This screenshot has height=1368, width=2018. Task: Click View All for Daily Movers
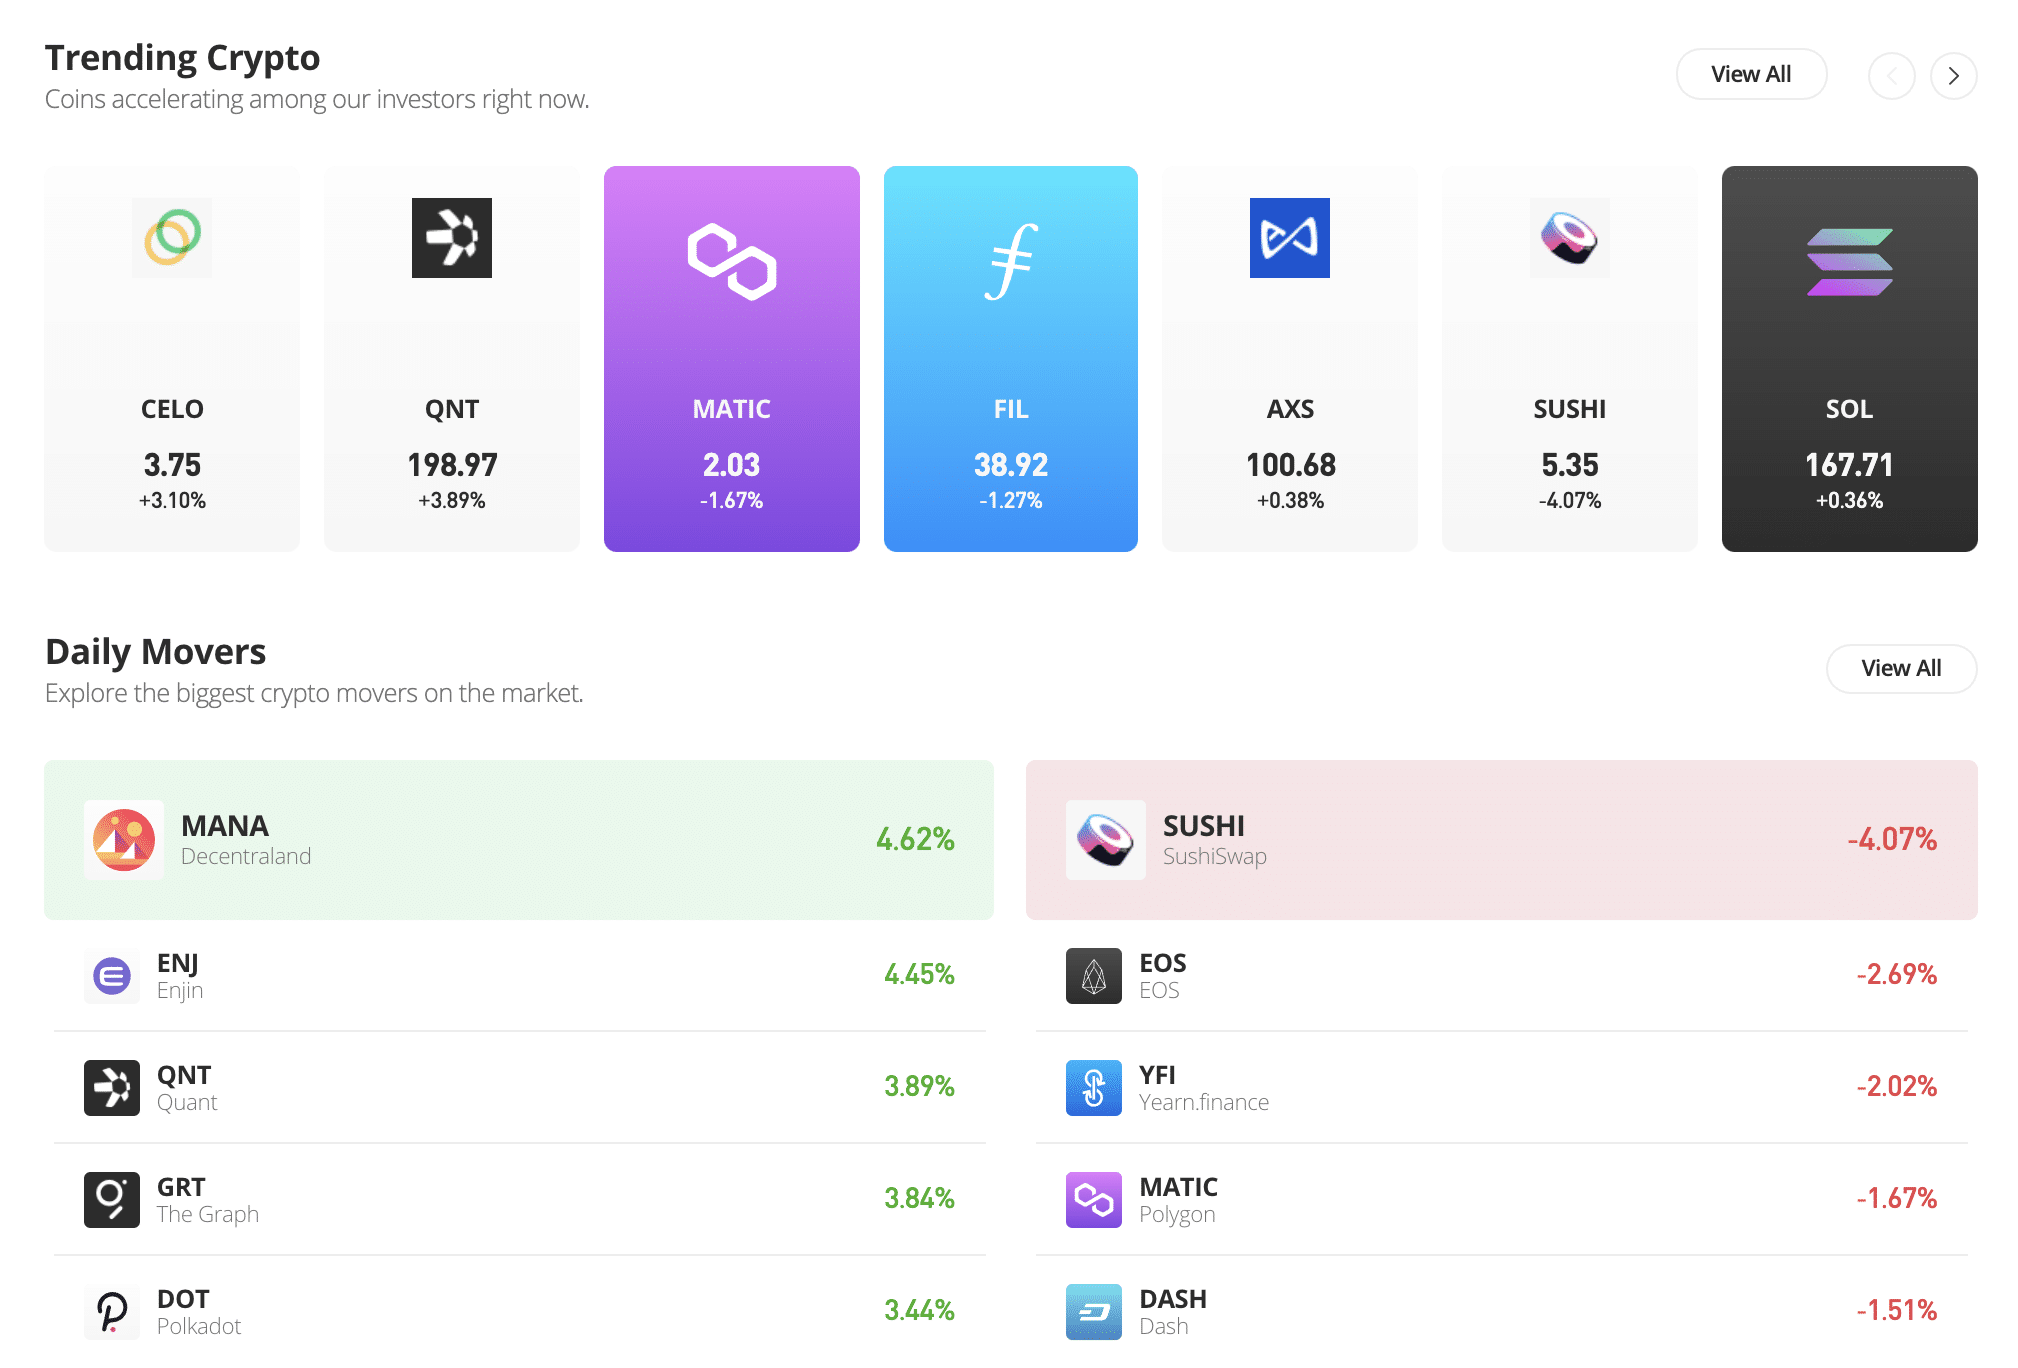pyautogui.click(x=1902, y=668)
